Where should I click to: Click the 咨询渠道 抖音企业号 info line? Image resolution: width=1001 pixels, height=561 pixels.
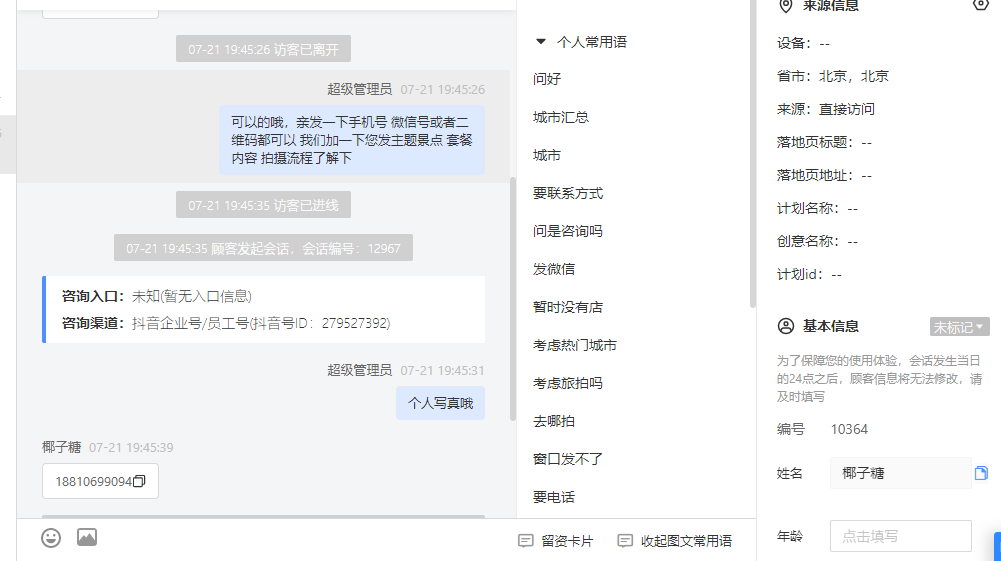[x=226, y=324]
